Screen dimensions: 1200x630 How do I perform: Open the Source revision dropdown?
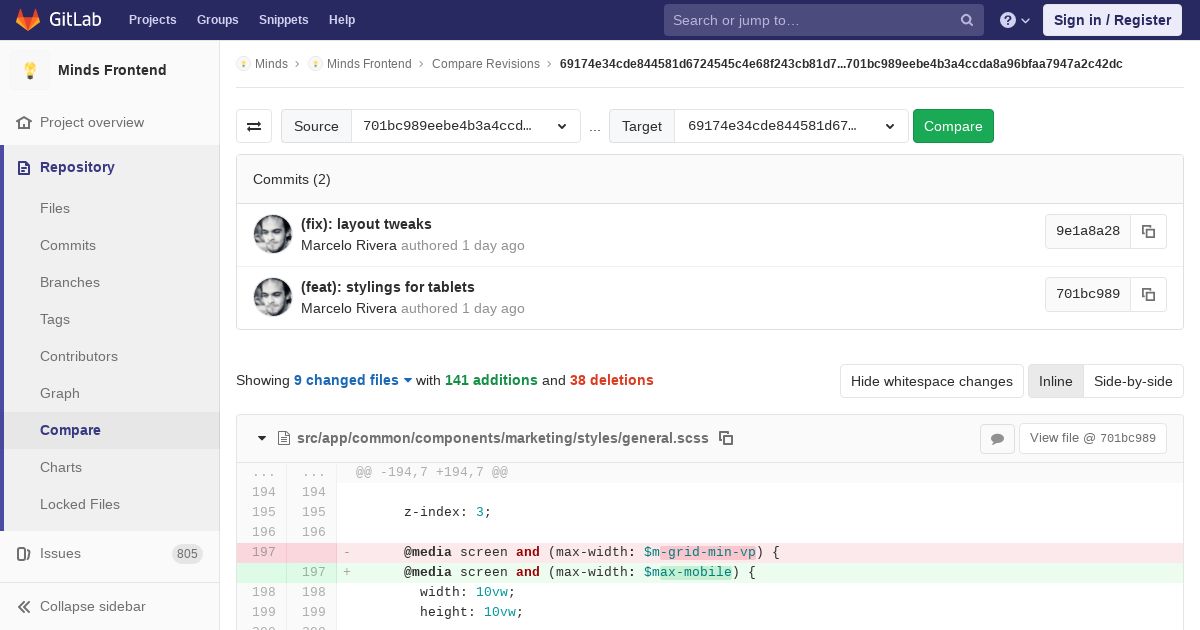(x=465, y=126)
